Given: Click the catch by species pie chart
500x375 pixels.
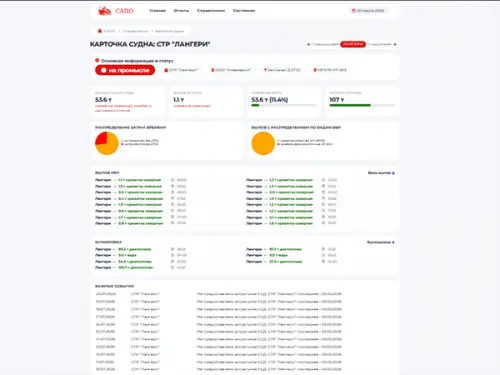Looking at the screenshot, I should point(263,143).
